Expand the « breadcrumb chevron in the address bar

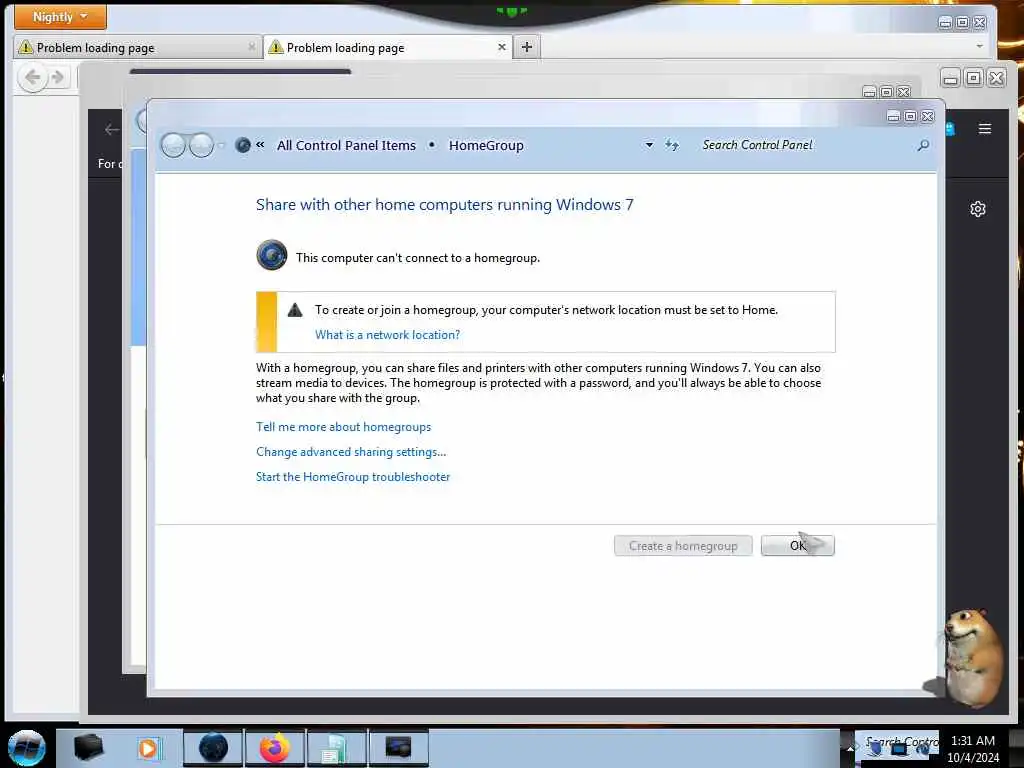[260, 144]
